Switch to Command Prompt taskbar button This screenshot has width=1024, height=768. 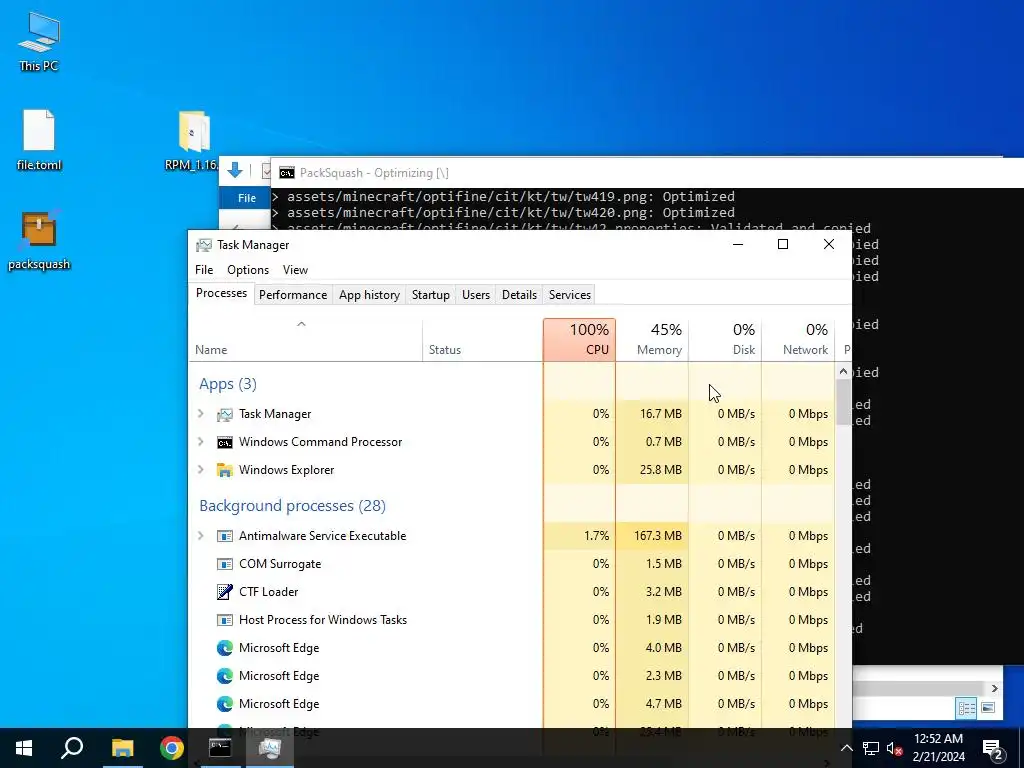[x=220, y=748]
